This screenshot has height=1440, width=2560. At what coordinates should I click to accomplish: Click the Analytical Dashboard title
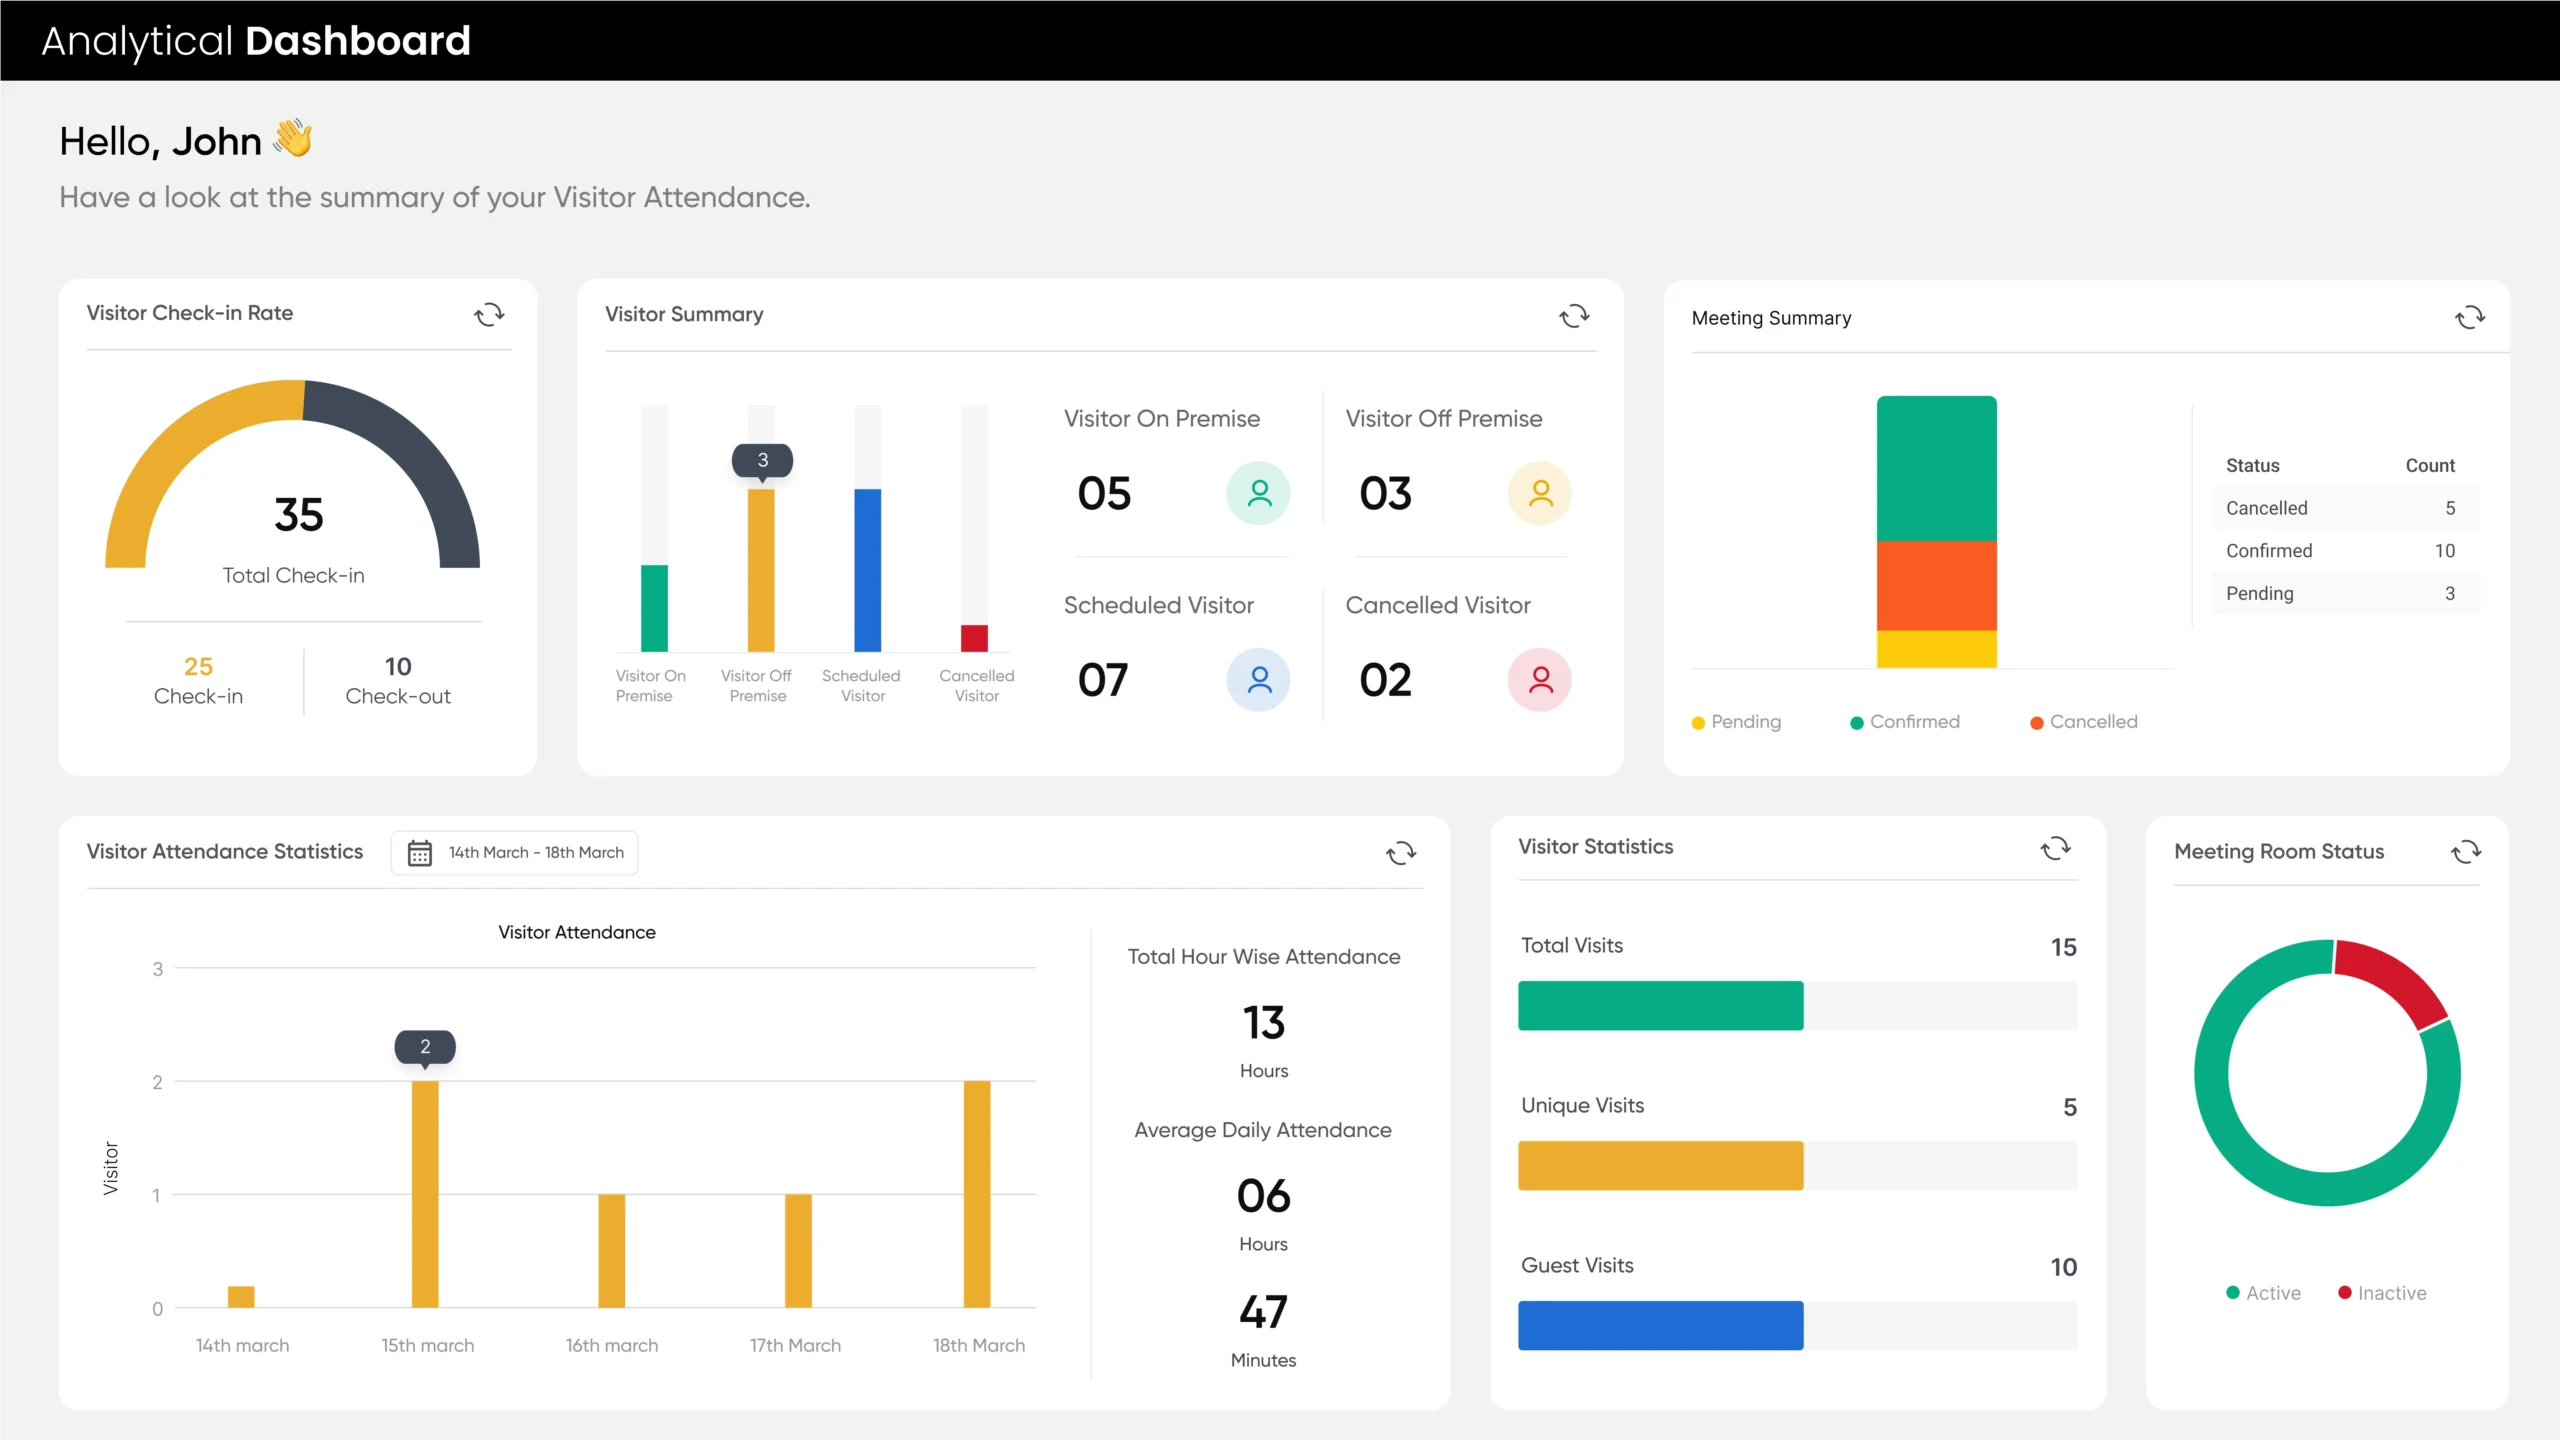256,41
